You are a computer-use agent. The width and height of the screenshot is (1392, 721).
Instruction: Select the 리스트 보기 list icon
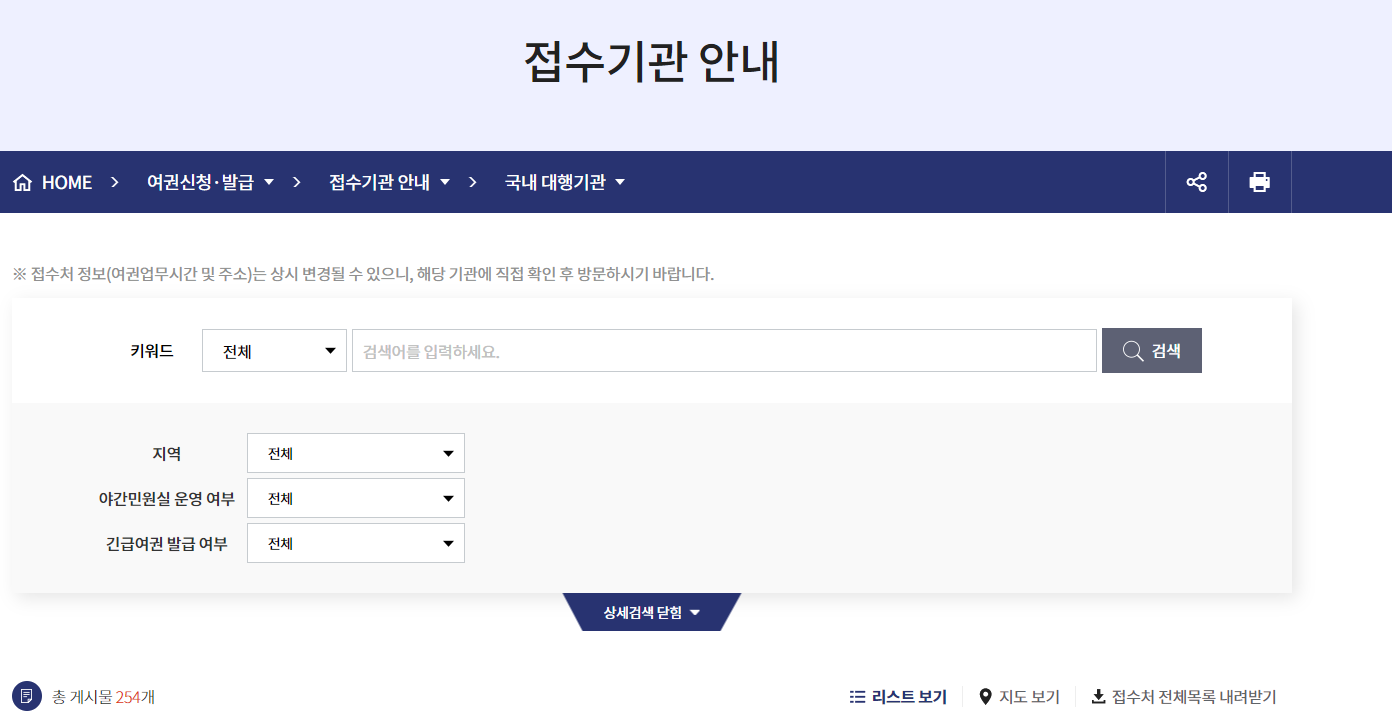click(x=856, y=695)
